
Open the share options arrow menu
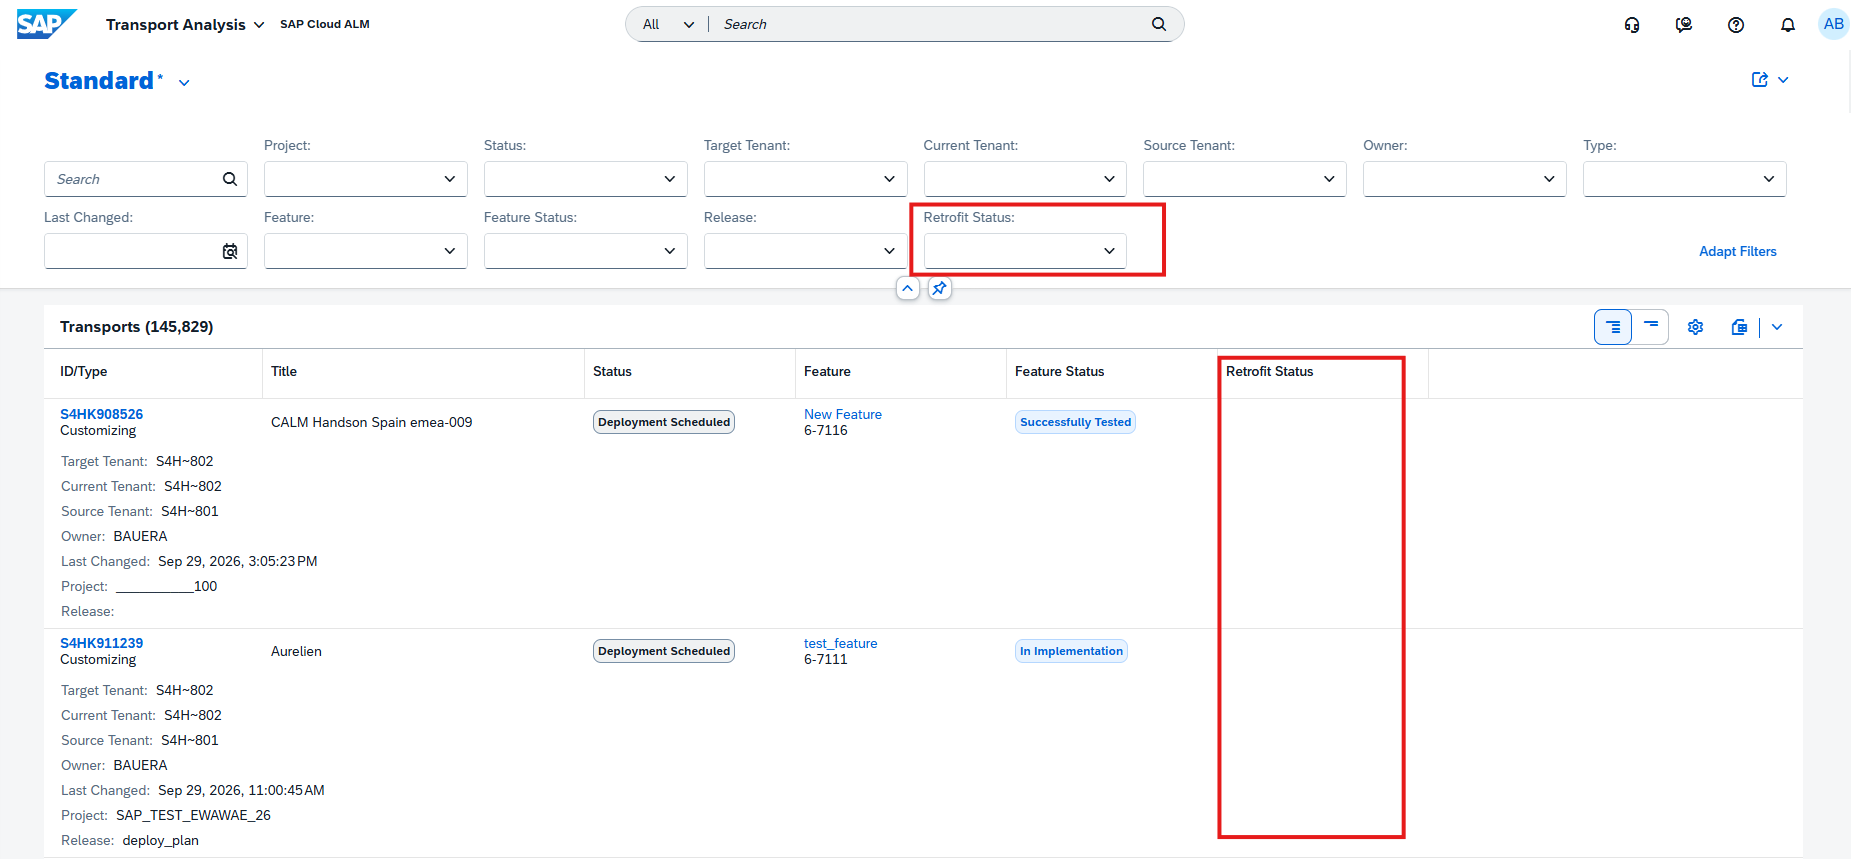pos(1783,80)
